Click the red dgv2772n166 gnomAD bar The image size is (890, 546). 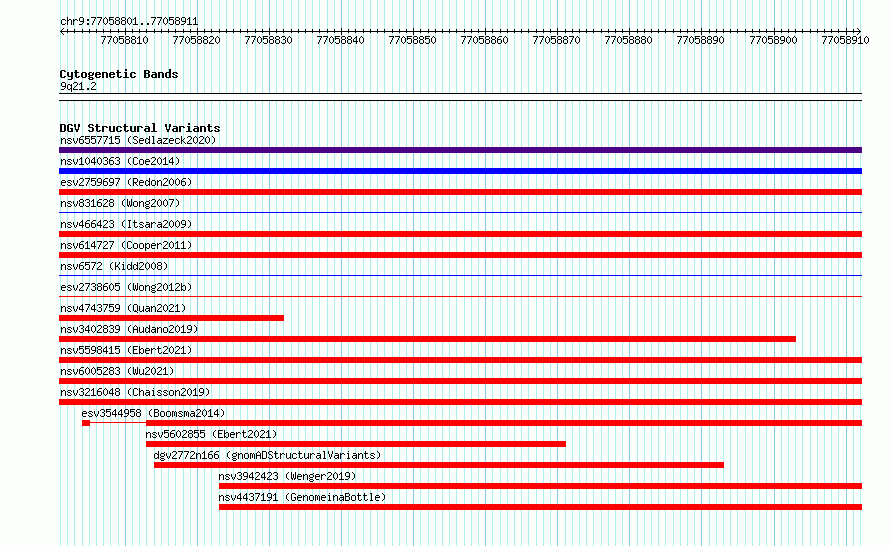click(439, 465)
